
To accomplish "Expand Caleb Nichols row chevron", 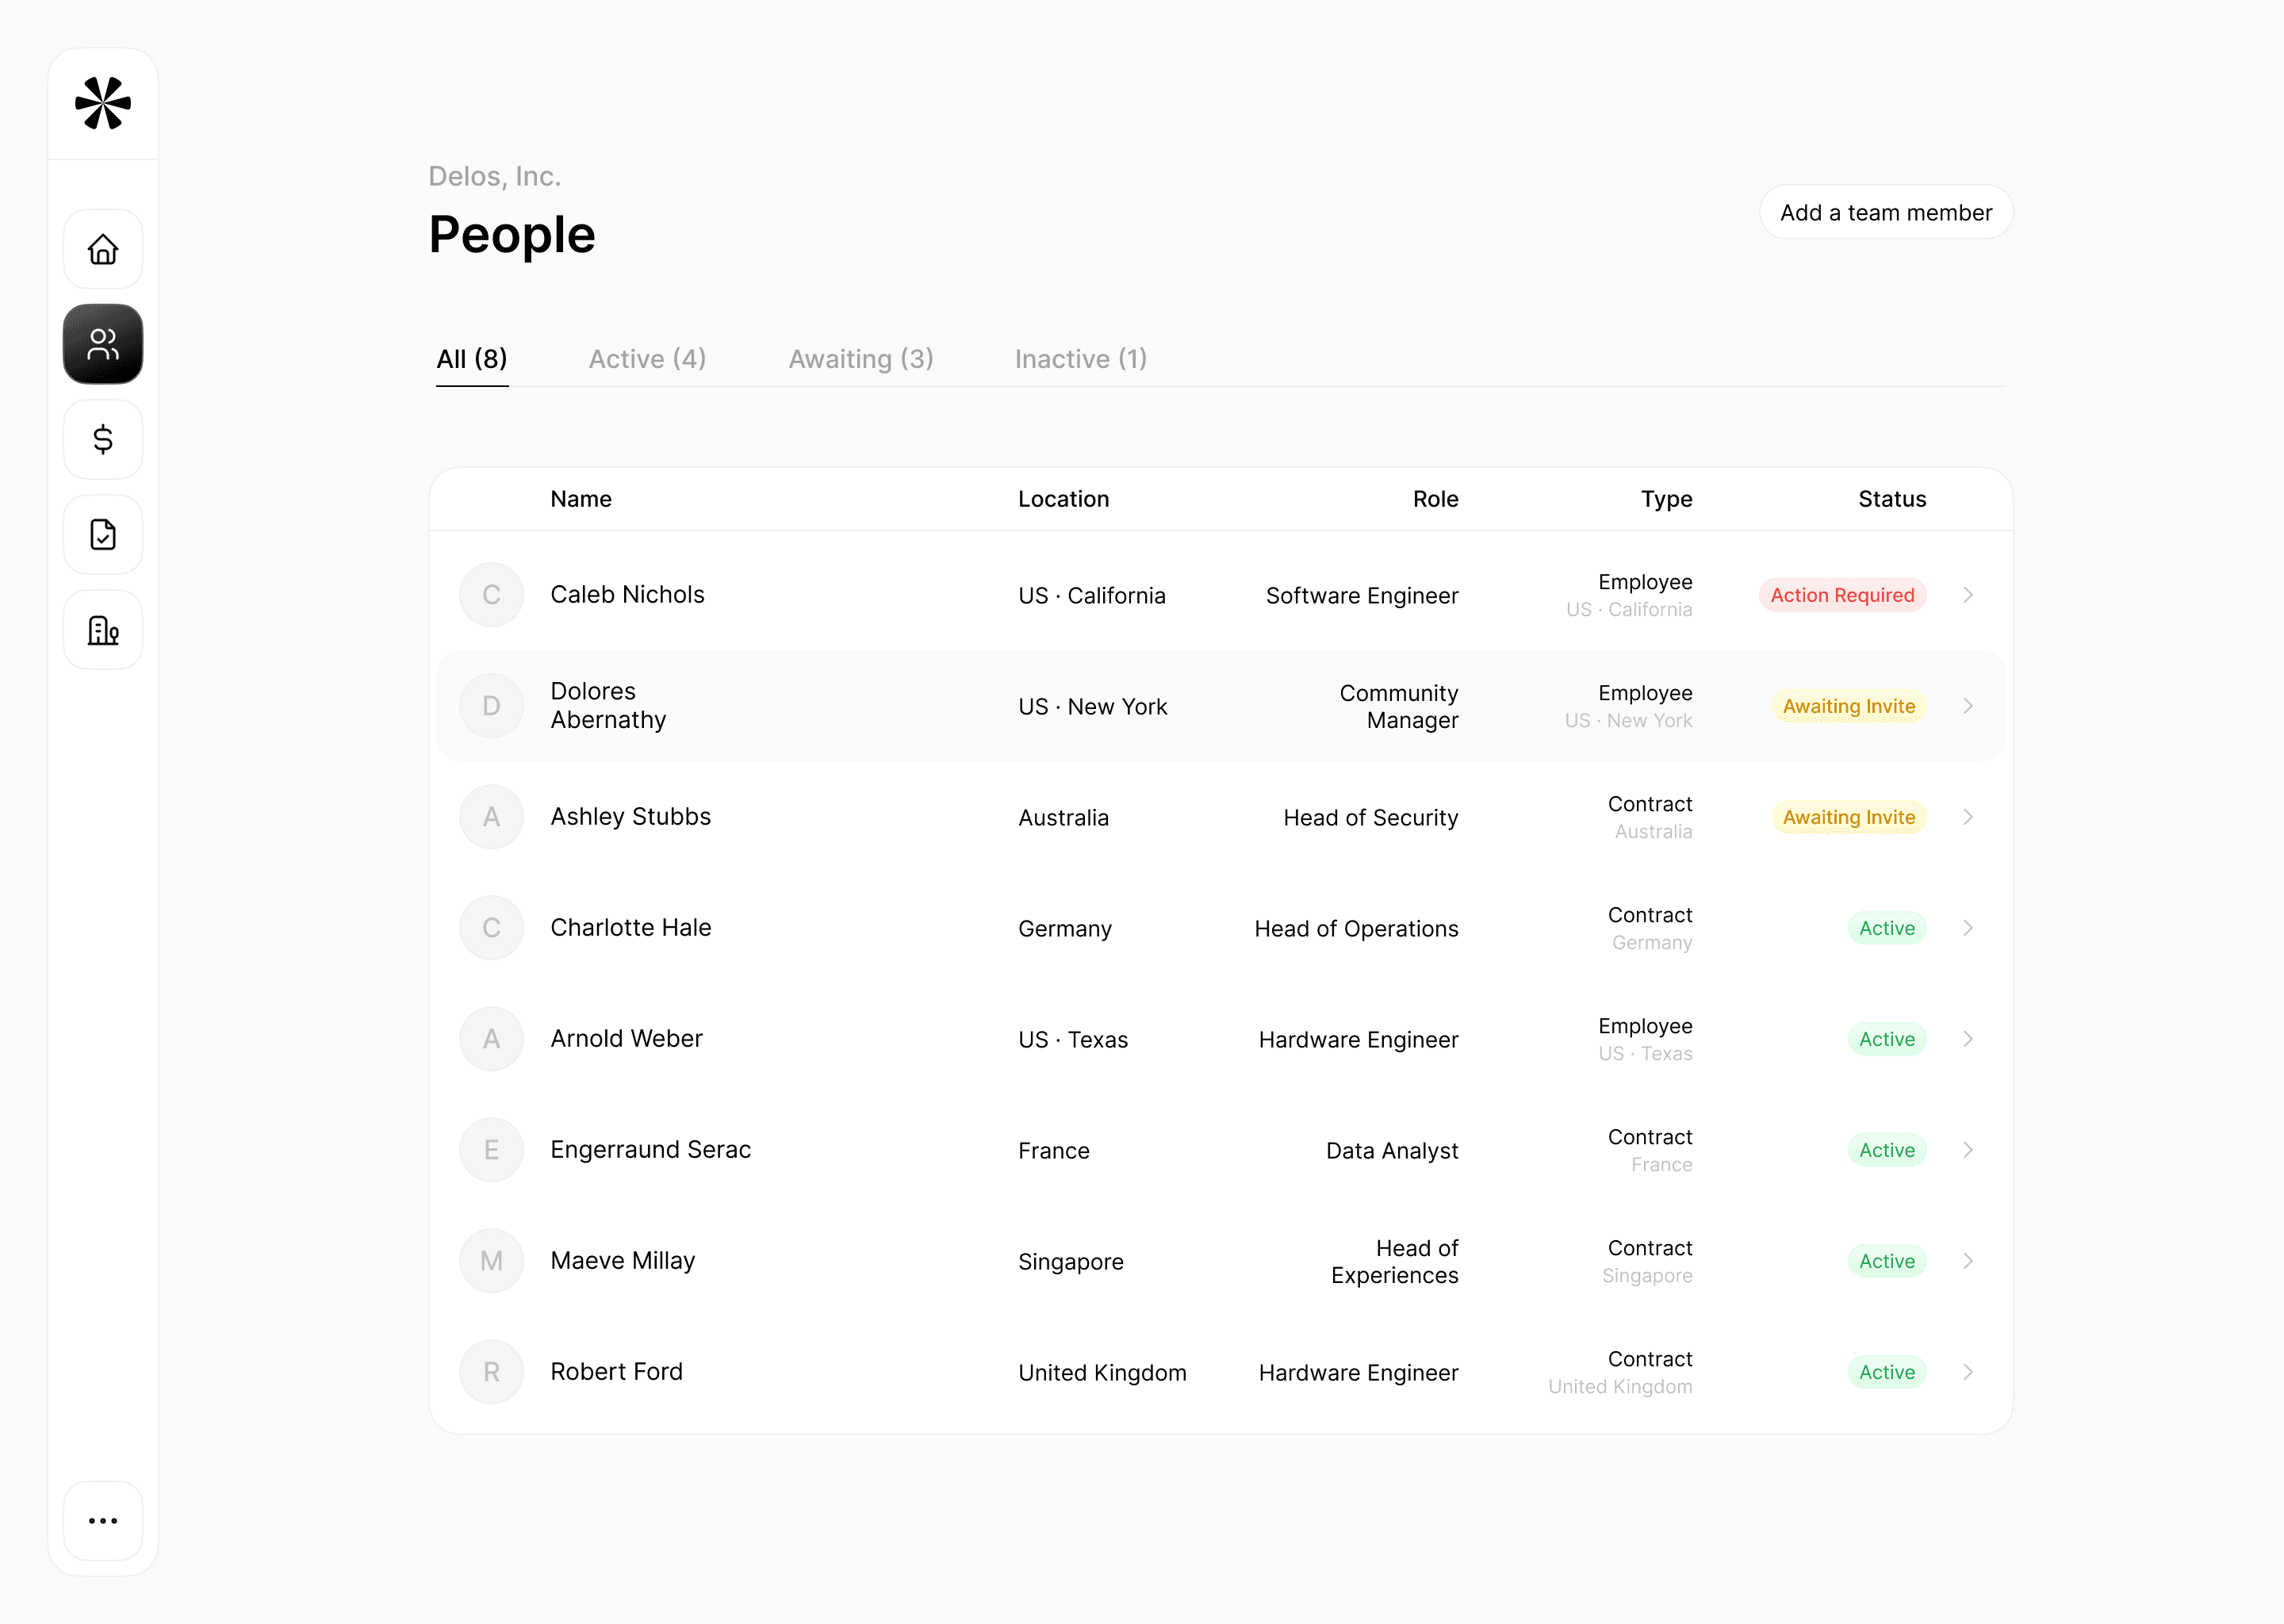I will [1967, 595].
